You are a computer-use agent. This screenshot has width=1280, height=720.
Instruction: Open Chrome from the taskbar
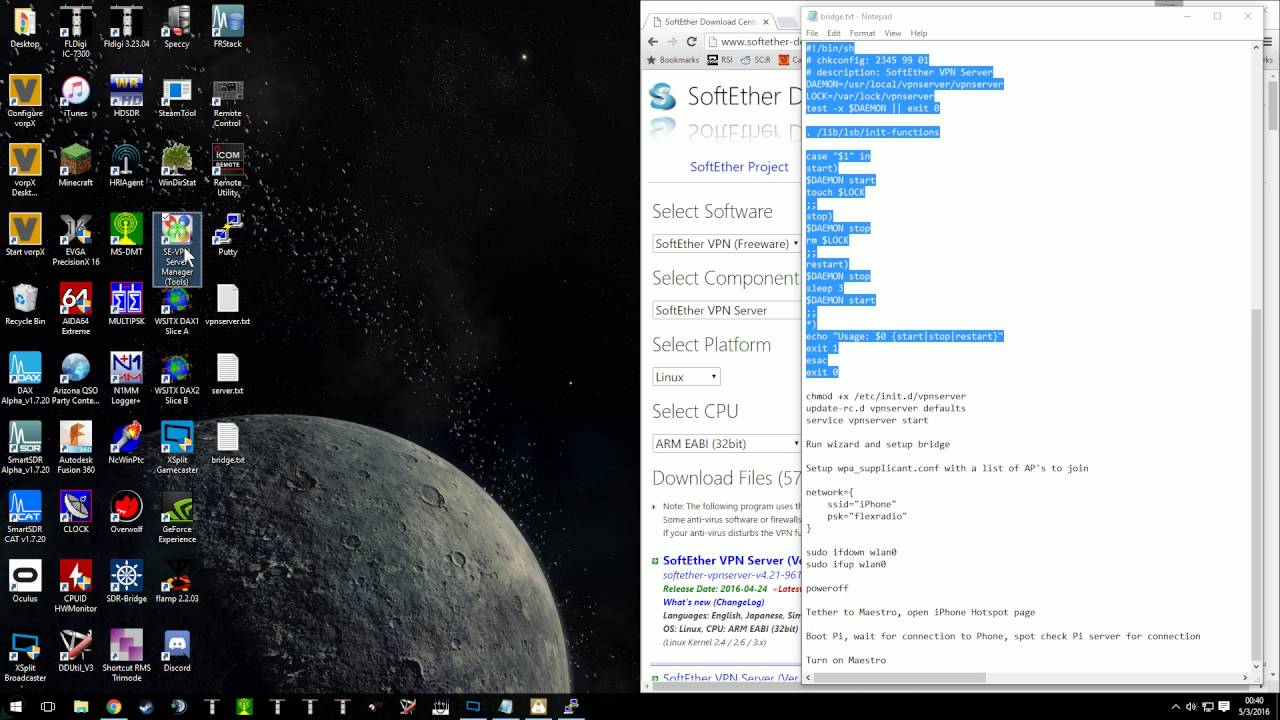[x=114, y=706]
